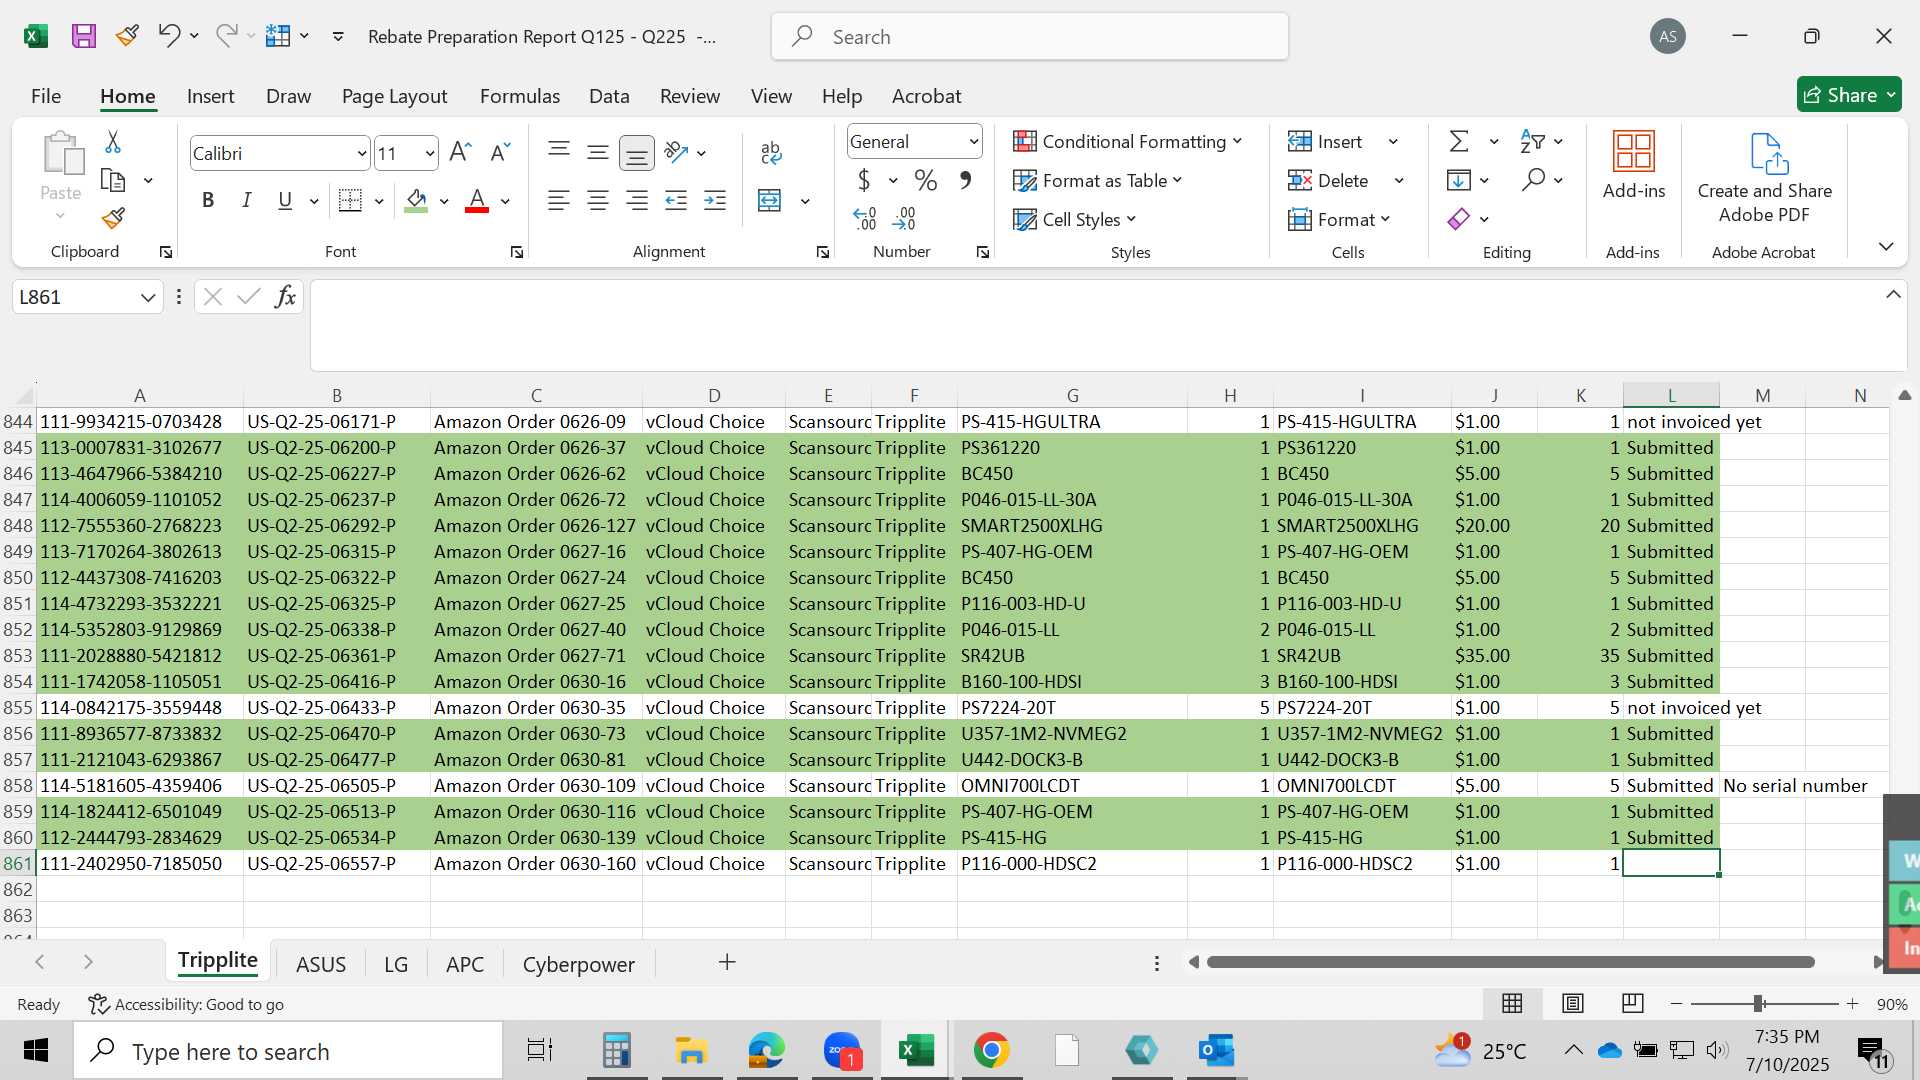Viewport: 1920px width, 1080px height.
Task: Expand Format as Table menu
Action: click(1097, 180)
